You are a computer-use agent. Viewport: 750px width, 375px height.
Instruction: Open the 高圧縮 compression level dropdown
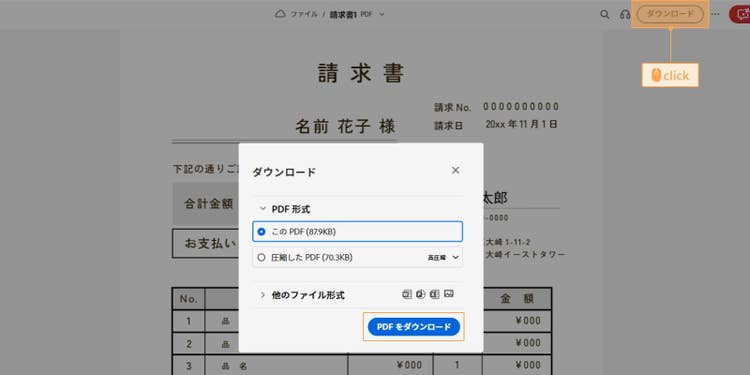click(x=443, y=257)
